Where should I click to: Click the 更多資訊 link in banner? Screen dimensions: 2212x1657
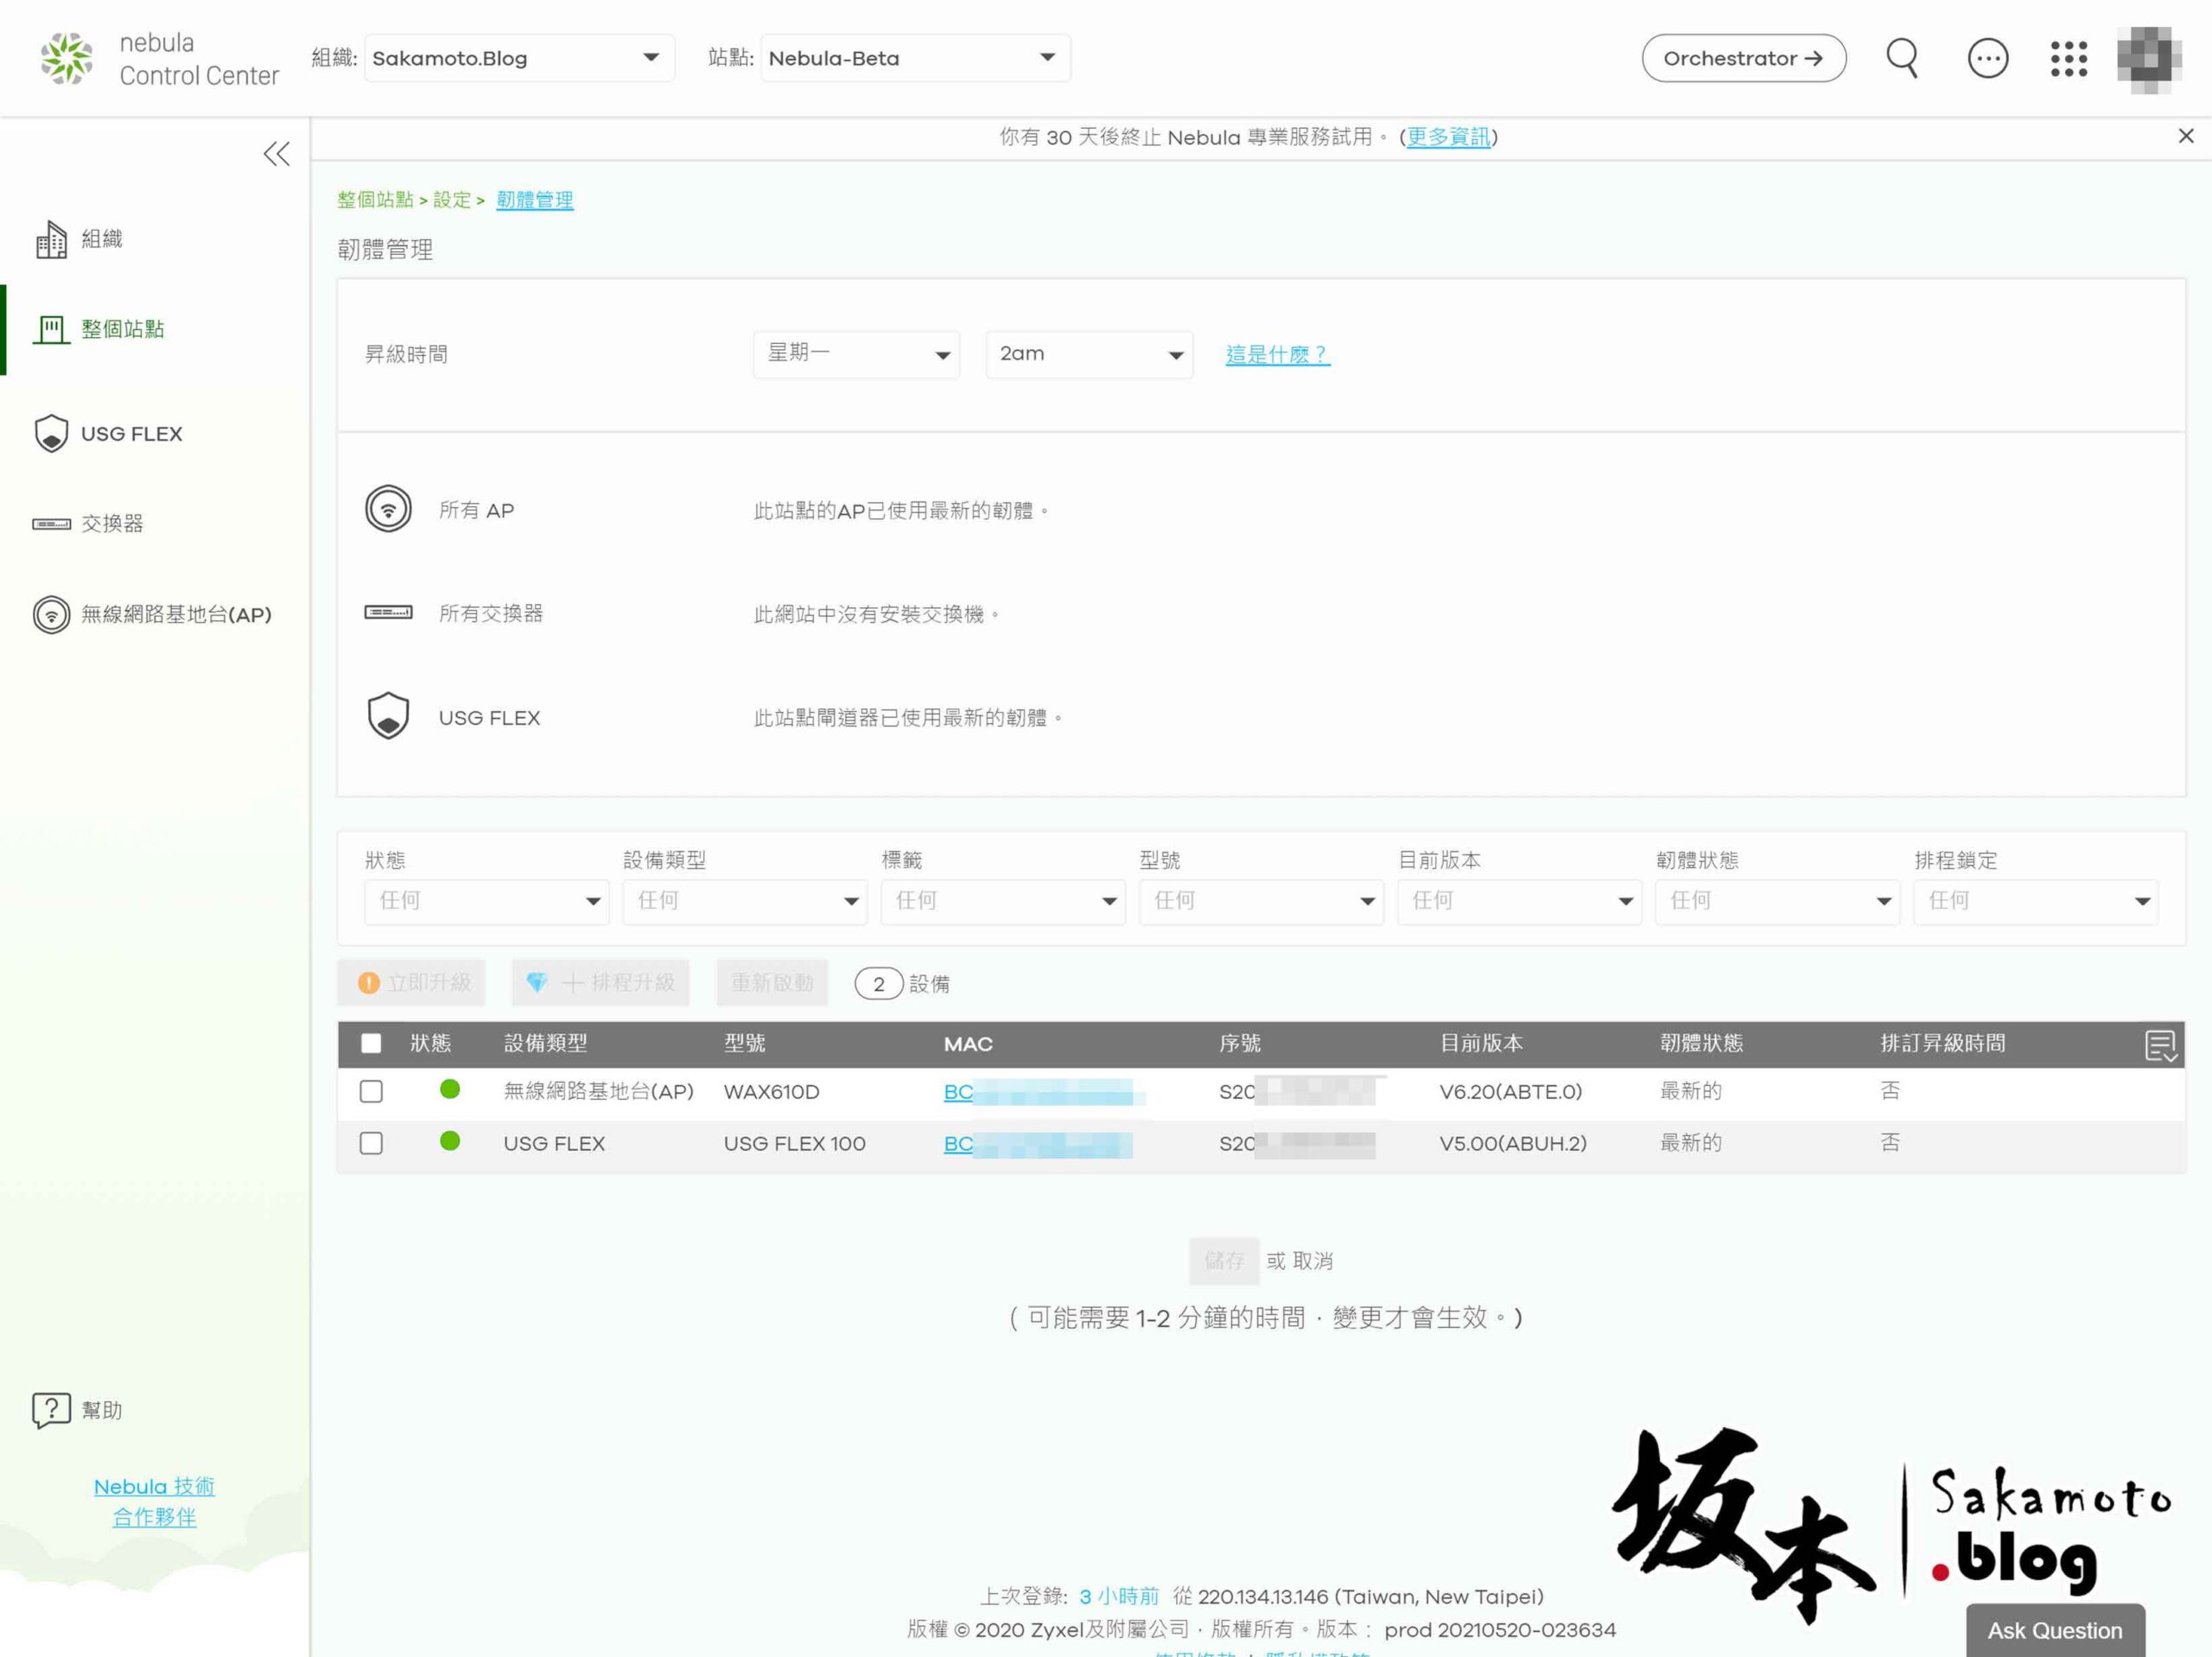click(x=1448, y=137)
